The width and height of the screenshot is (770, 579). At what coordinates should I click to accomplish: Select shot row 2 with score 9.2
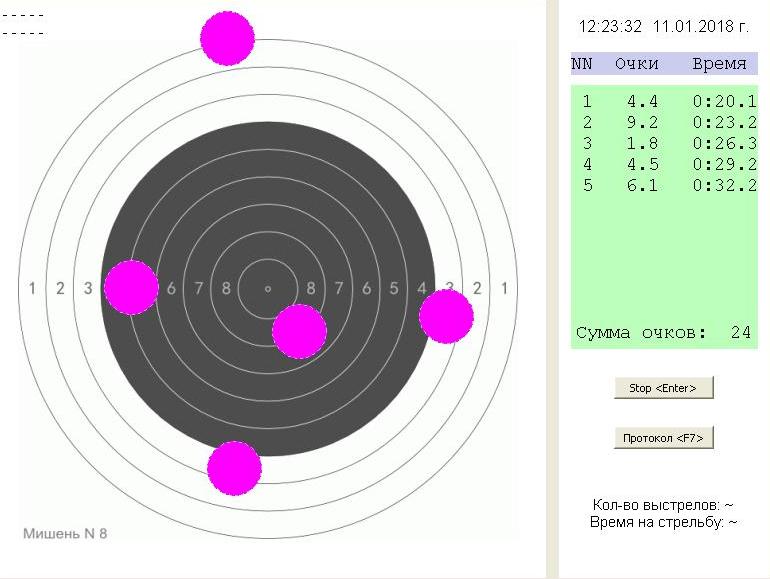664,122
